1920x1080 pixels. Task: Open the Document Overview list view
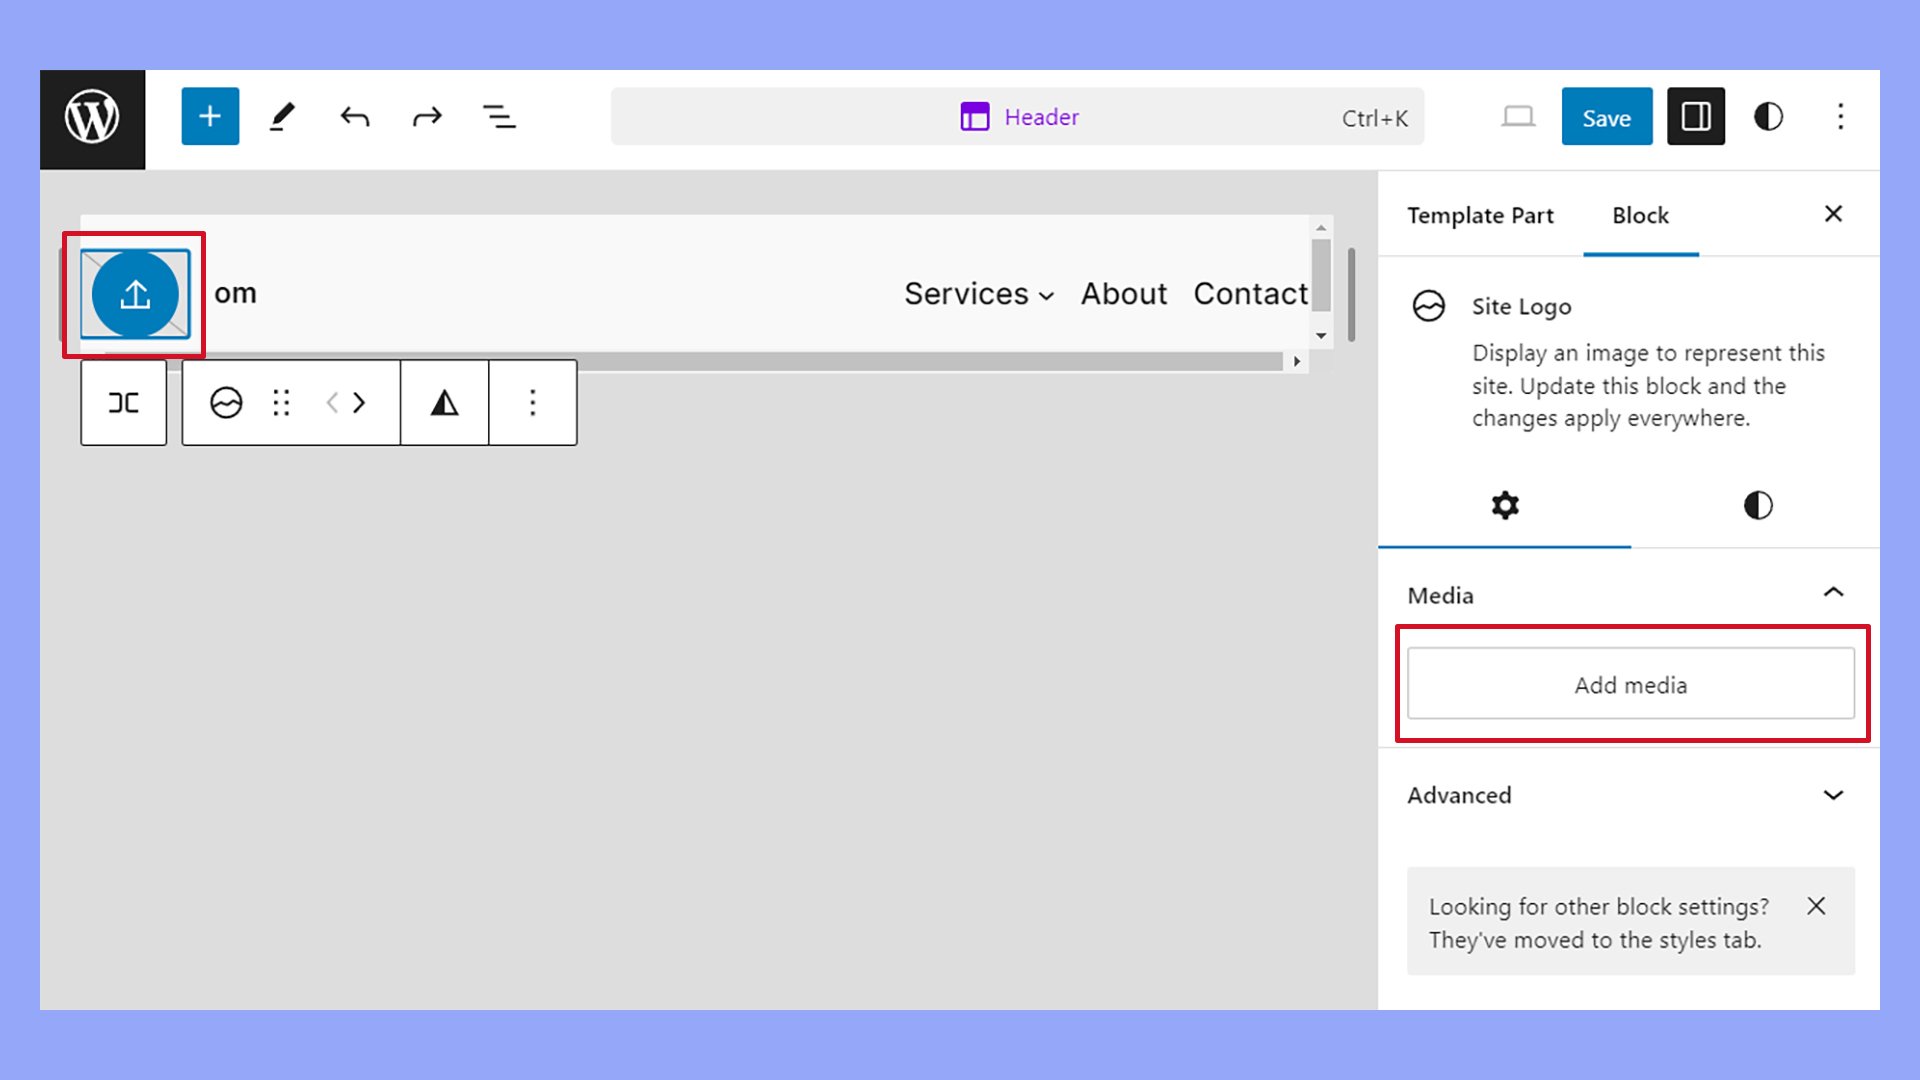coord(499,117)
